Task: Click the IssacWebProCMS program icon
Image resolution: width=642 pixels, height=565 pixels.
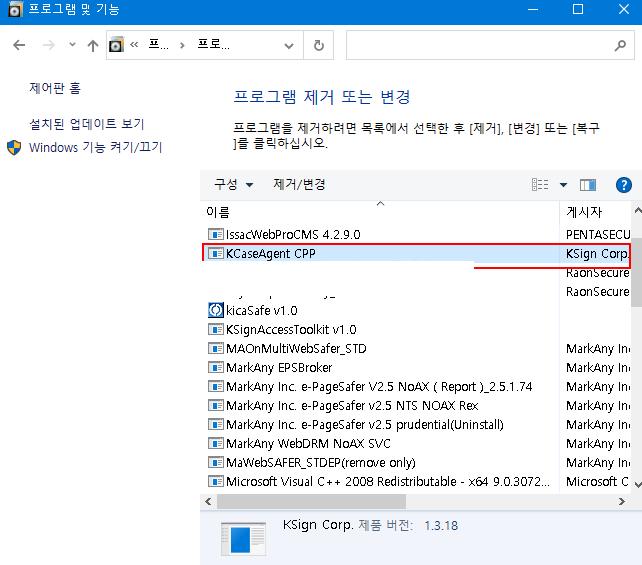Action: (215, 235)
